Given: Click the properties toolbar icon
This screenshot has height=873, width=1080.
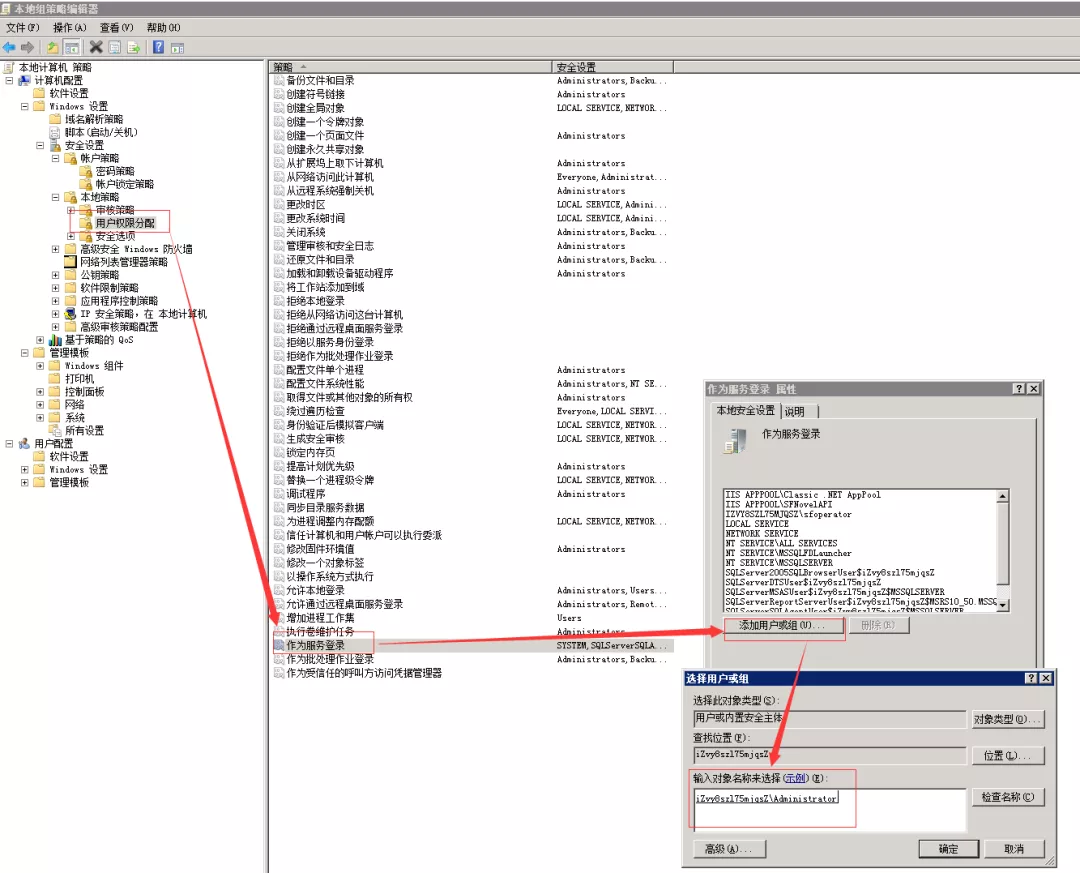Looking at the screenshot, I should [114, 47].
